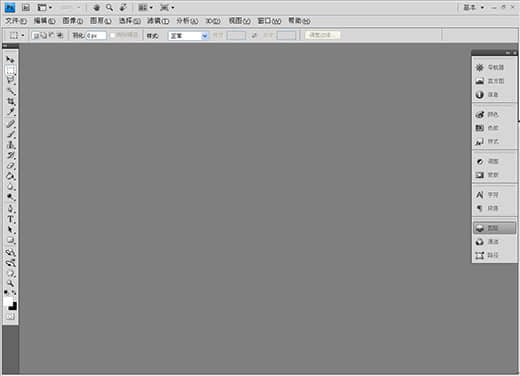Screen dimensions: 520x376
Task: Toggle the 消除锯齿 anti-alias checkbox
Action: pos(113,35)
